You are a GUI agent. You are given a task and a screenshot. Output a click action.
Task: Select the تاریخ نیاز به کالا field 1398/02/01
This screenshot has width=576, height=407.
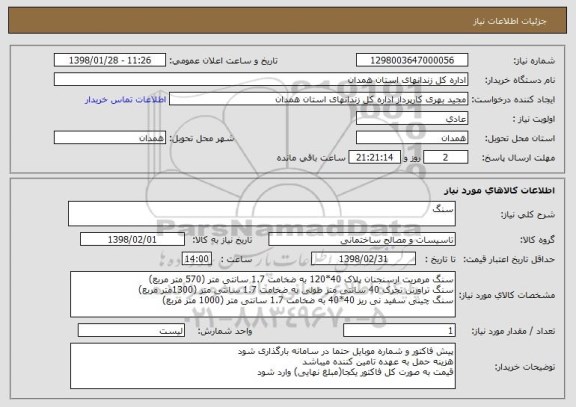(x=132, y=240)
